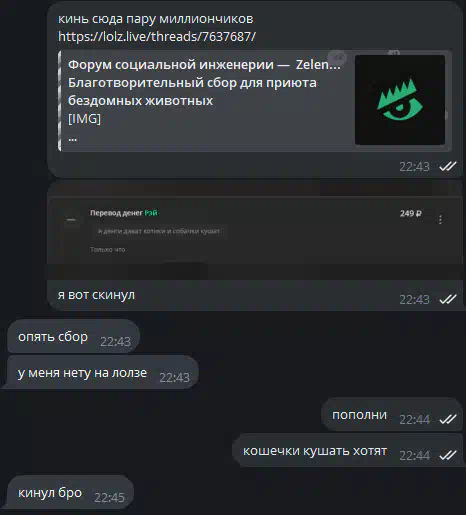
Task: Click the read receipt checks on "я вот скинул"
Action: point(448,299)
